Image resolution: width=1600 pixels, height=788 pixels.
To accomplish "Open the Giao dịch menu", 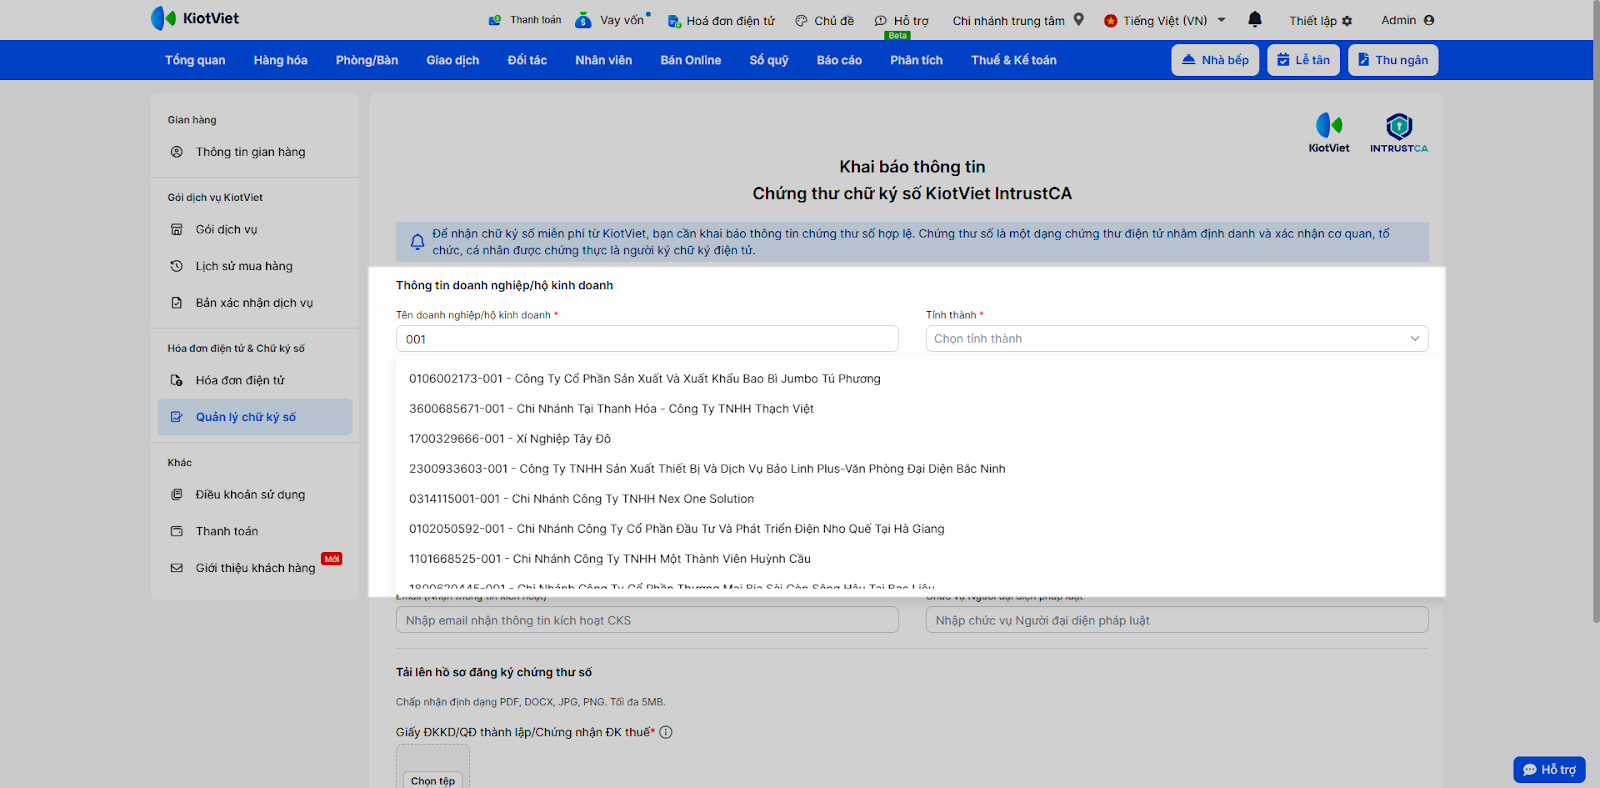I will pyautogui.click(x=453, y=60).
